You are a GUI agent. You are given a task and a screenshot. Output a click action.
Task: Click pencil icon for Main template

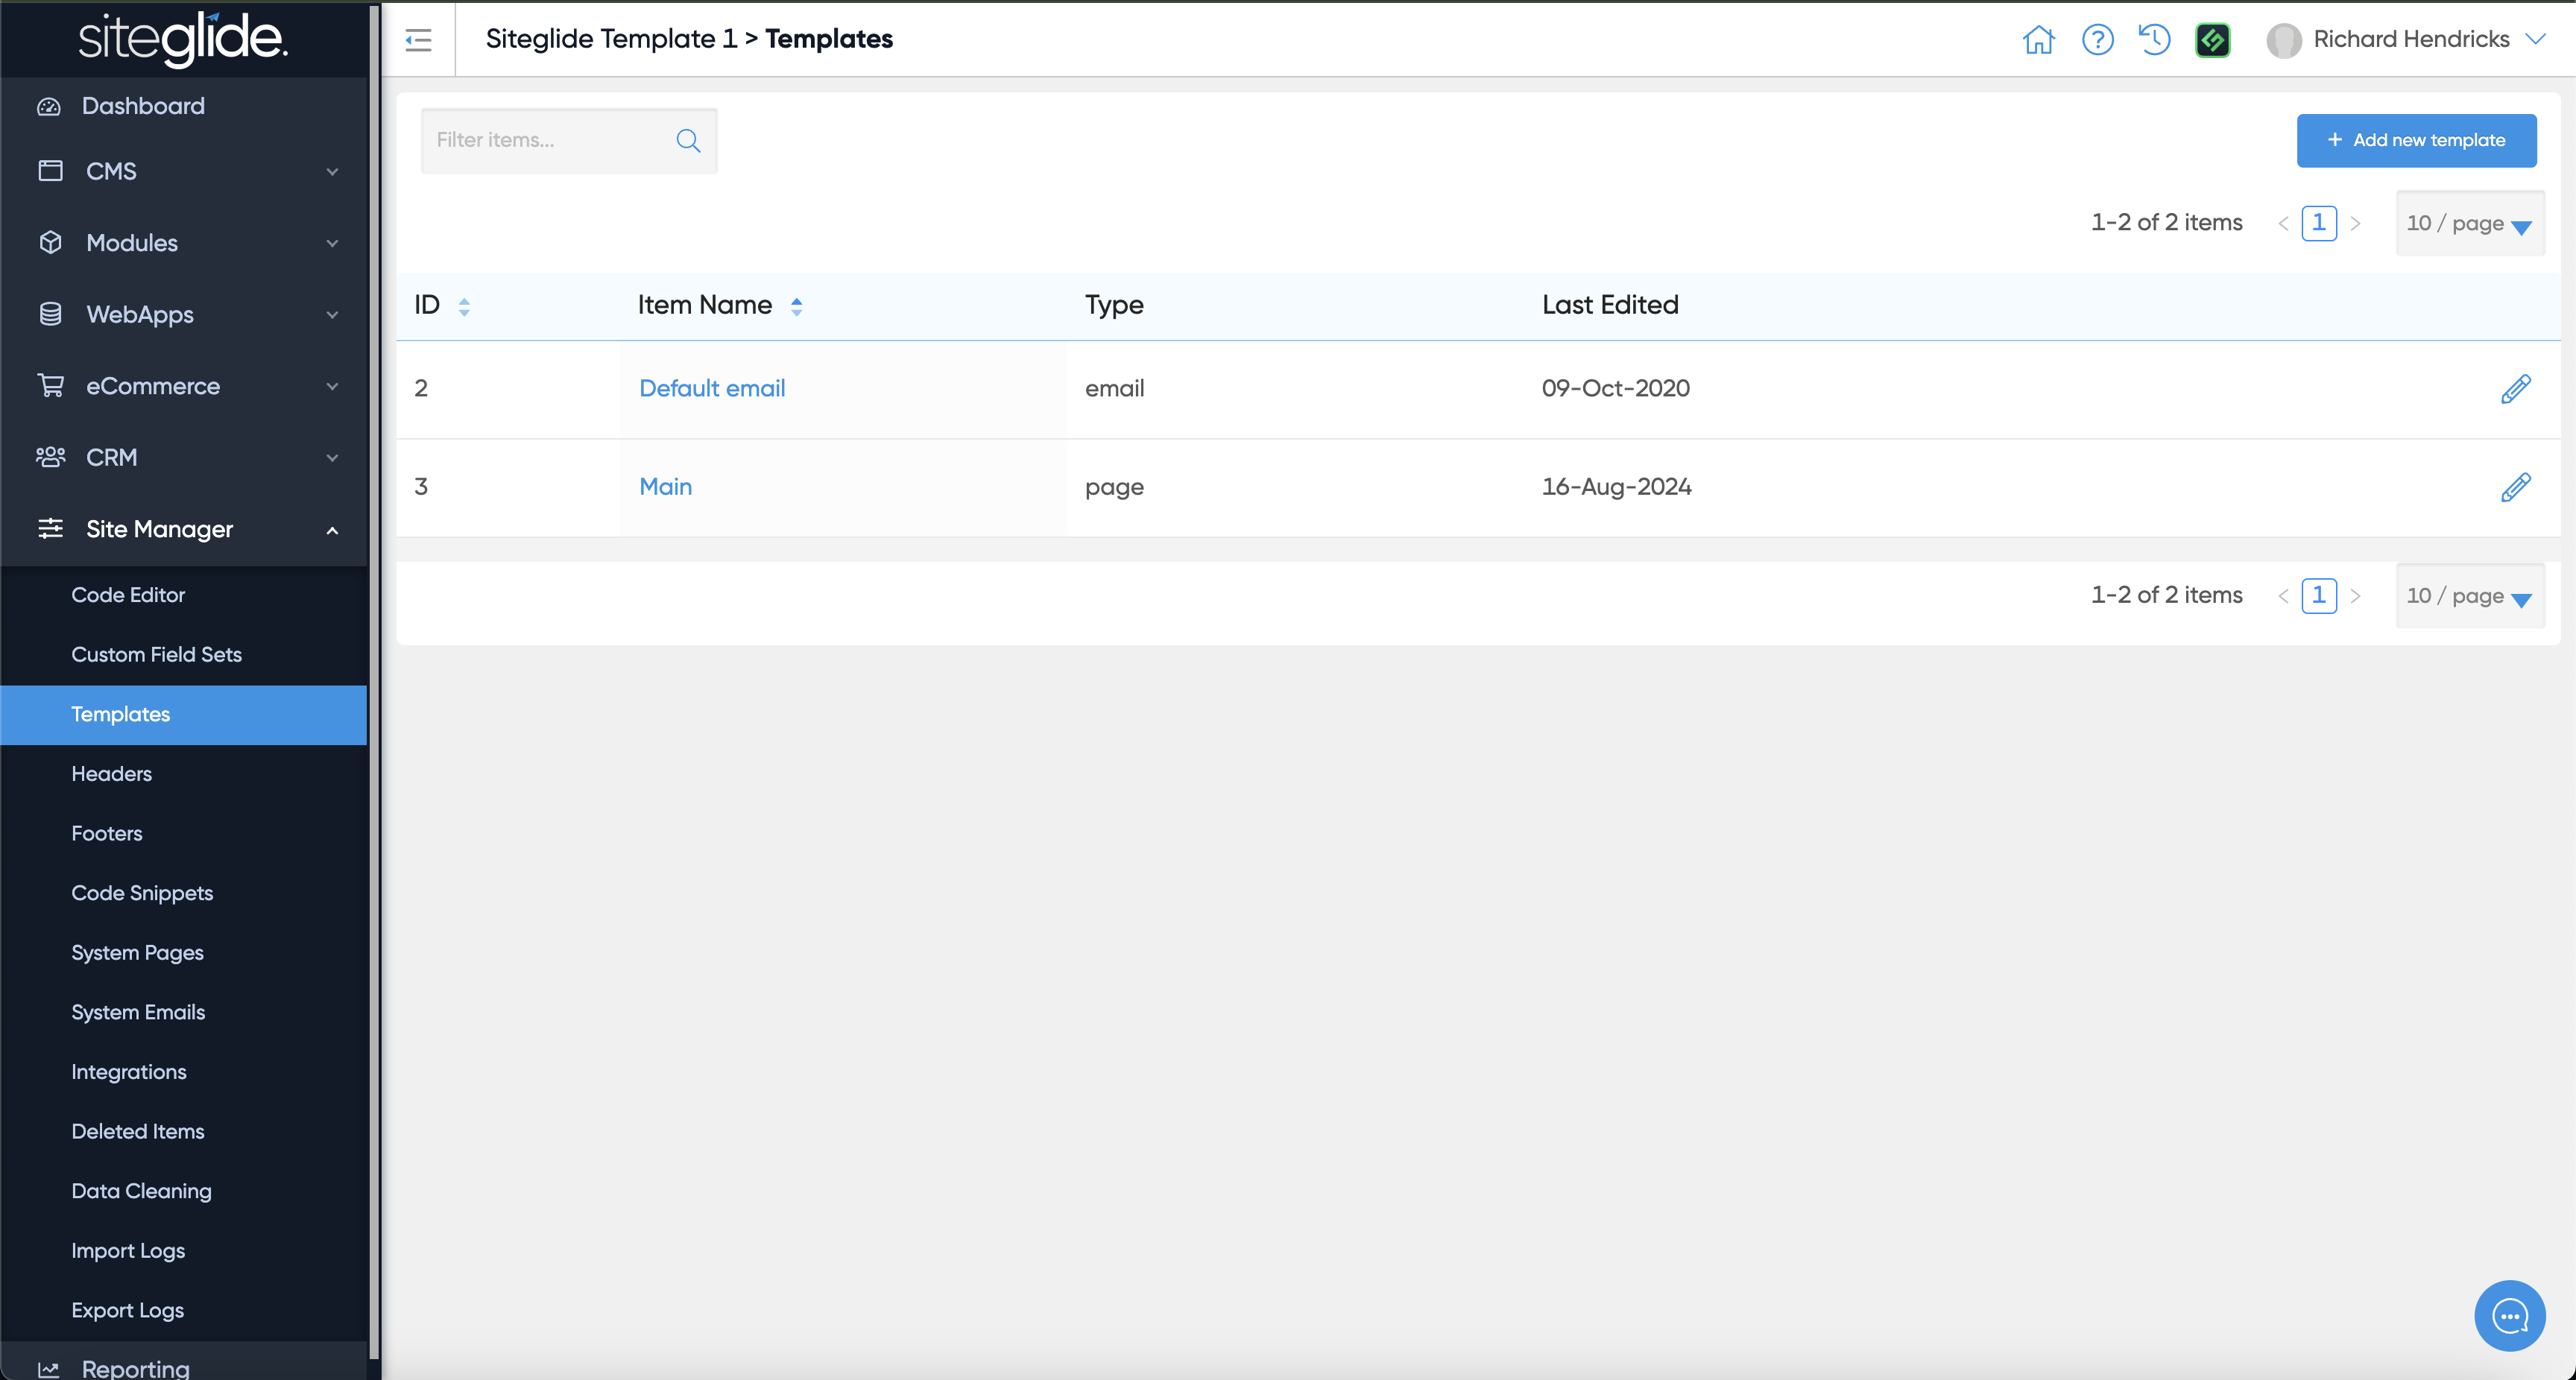tap(2515, 487)
